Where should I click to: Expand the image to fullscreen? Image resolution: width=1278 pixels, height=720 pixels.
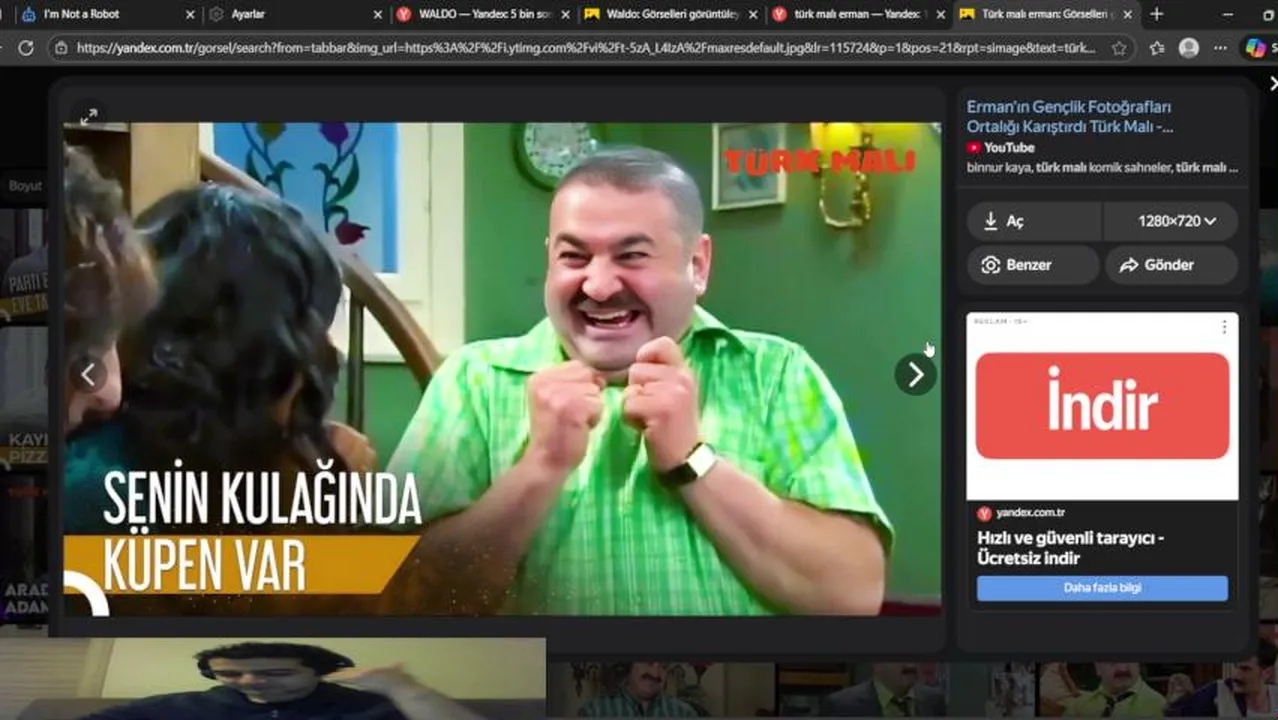pos(89,117)
